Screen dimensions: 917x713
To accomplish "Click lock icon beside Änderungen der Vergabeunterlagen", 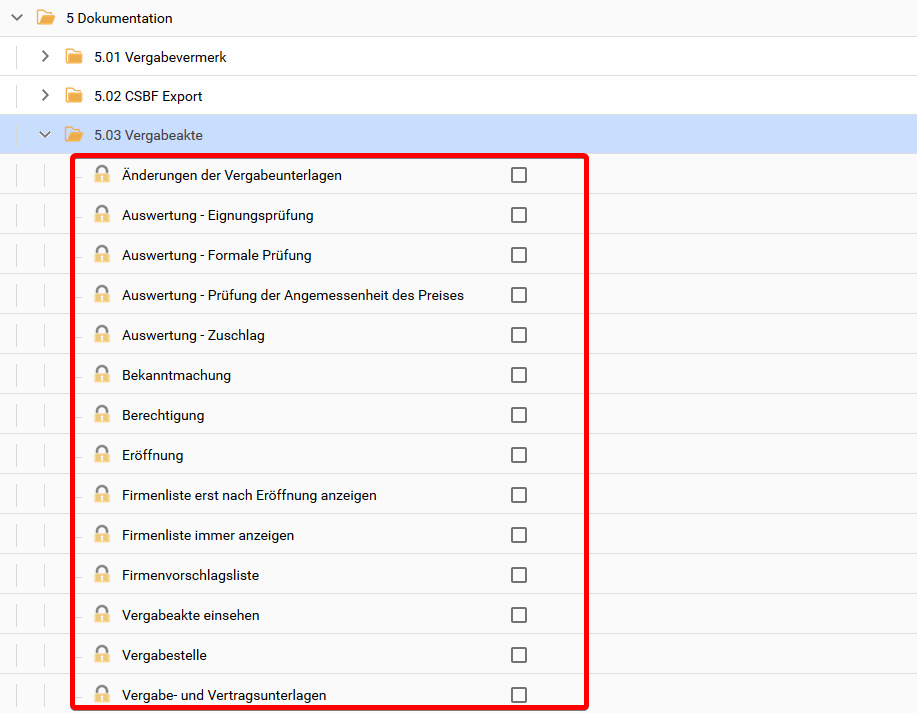I will coord(102,174).
